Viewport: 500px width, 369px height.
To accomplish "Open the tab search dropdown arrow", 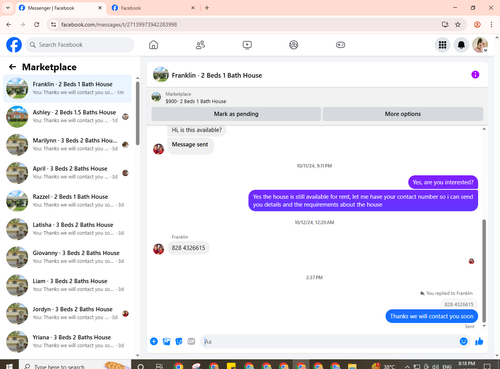I will [8, 8].
